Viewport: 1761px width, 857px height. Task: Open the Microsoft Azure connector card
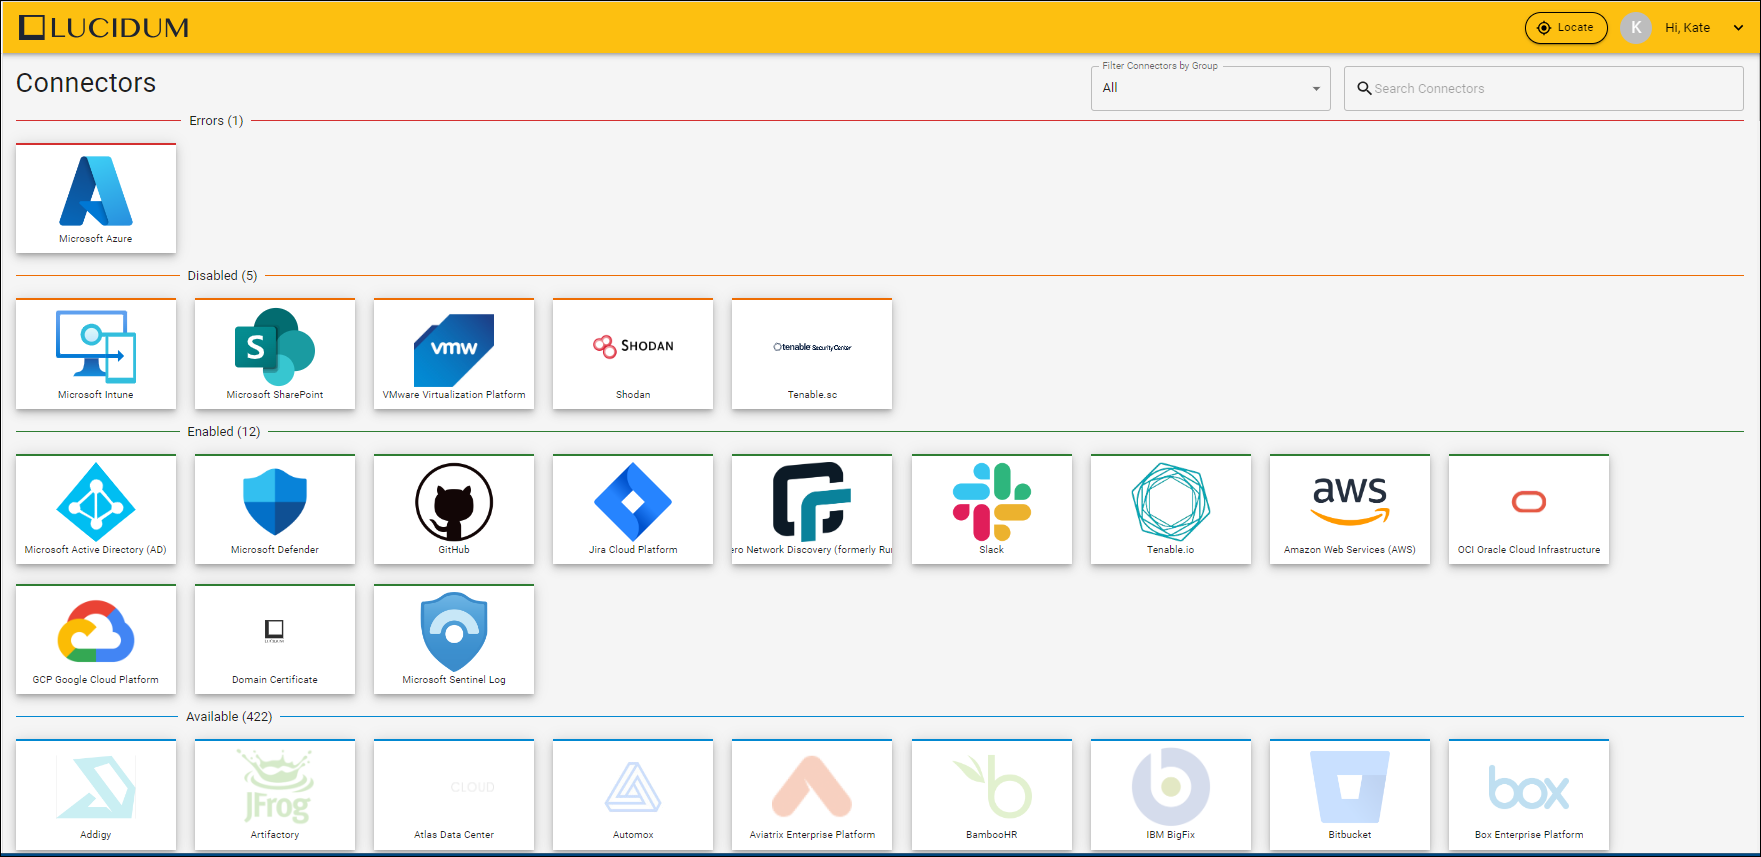[96, 198]
